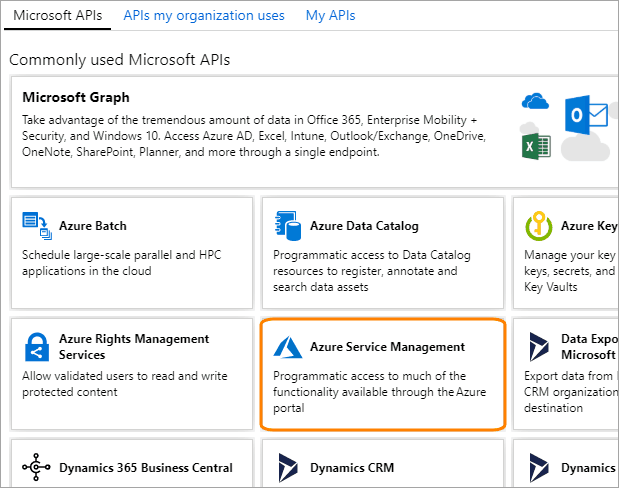
Task: Click the Excel icon in Microsoft Graph card
Action: (537, 147)
